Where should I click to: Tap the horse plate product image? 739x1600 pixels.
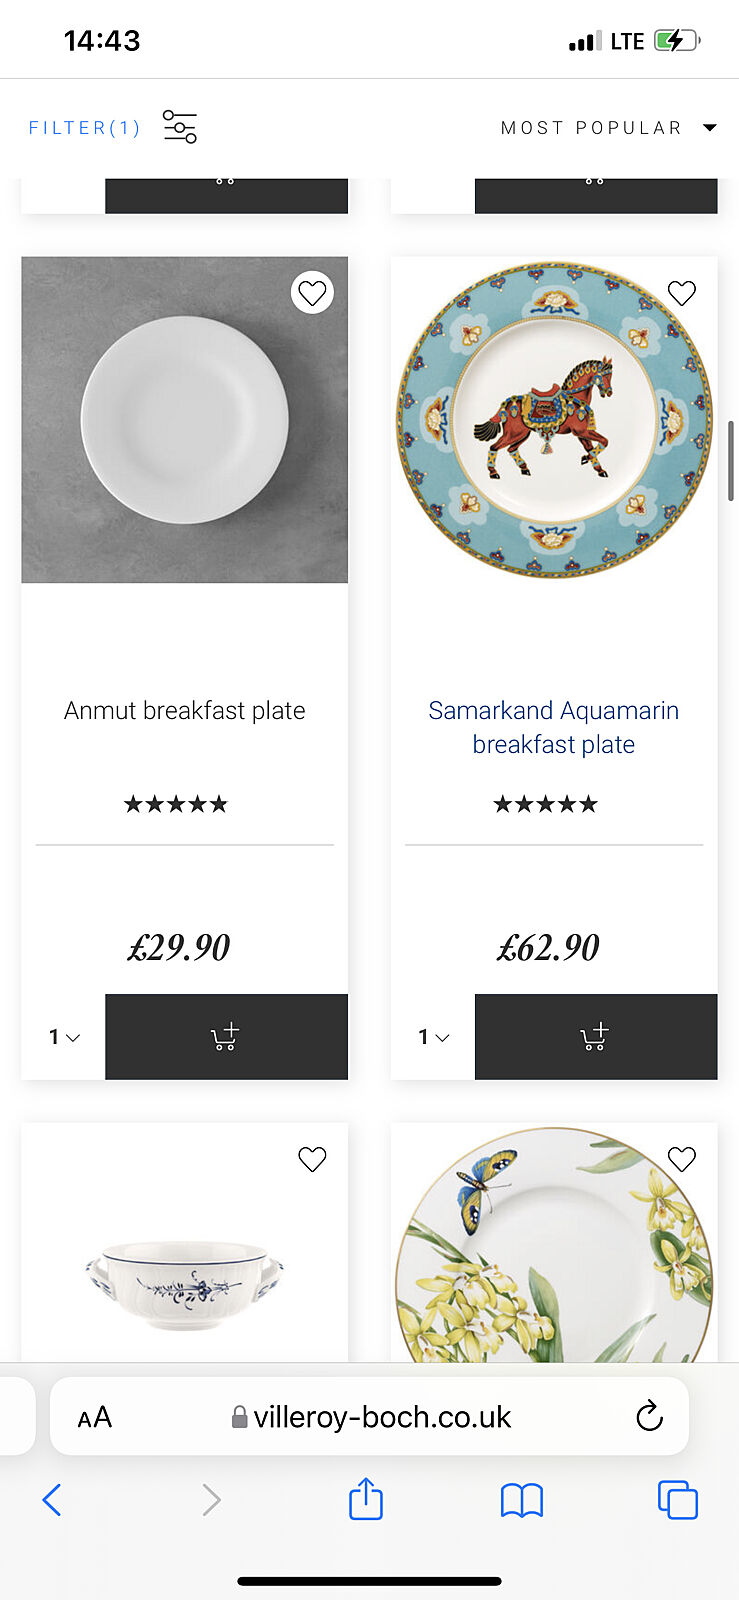[x=554, y=420]
